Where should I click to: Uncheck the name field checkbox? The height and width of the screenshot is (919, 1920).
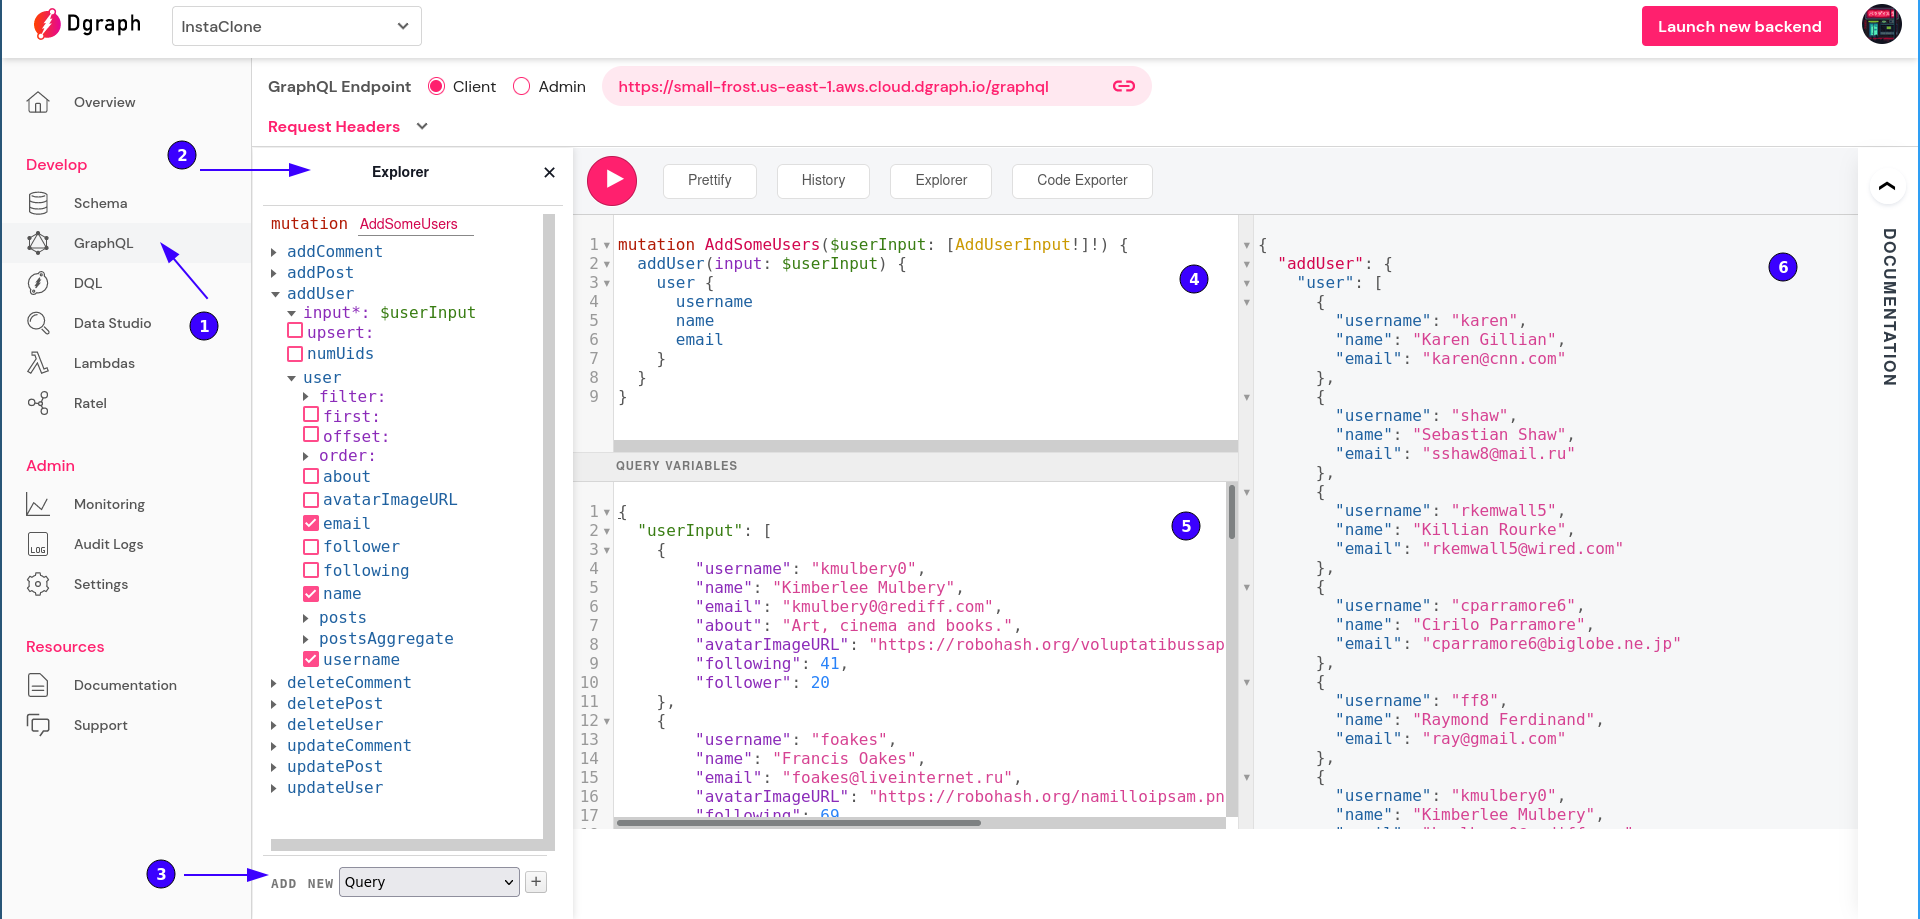coord(311,594)
